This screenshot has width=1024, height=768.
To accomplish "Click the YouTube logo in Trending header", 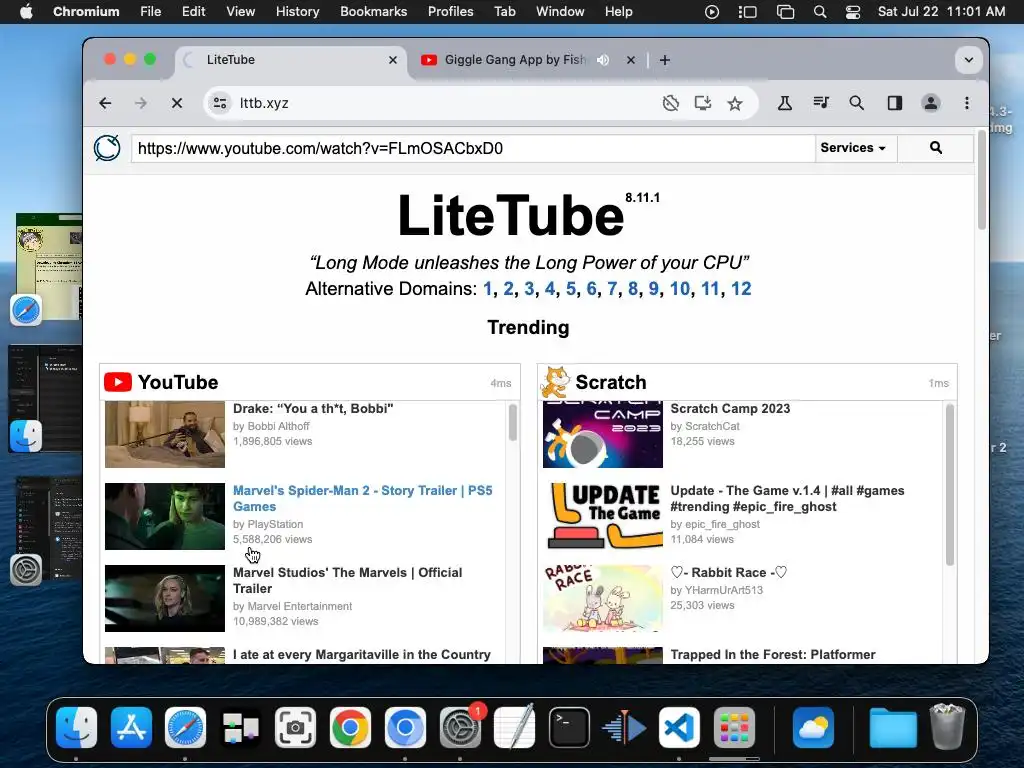I will point(118,382).
